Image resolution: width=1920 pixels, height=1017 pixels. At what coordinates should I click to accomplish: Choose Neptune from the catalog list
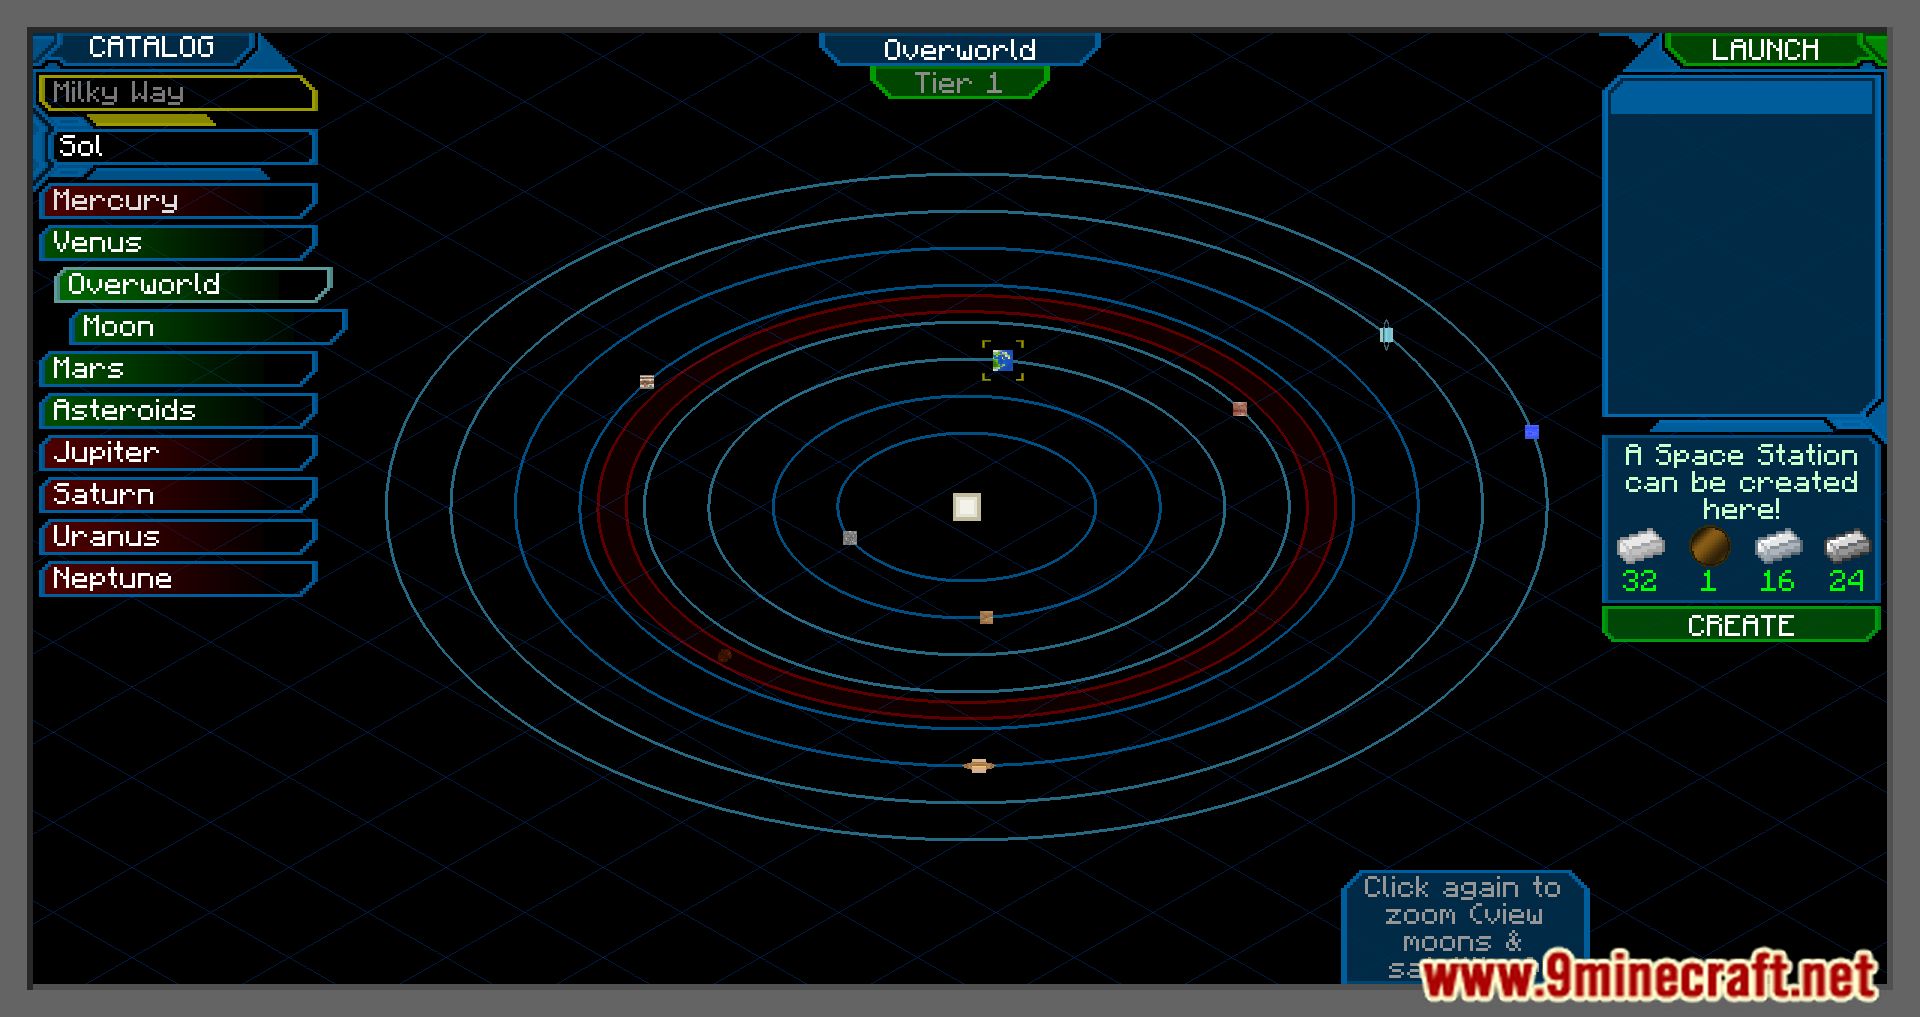(178, 579)
